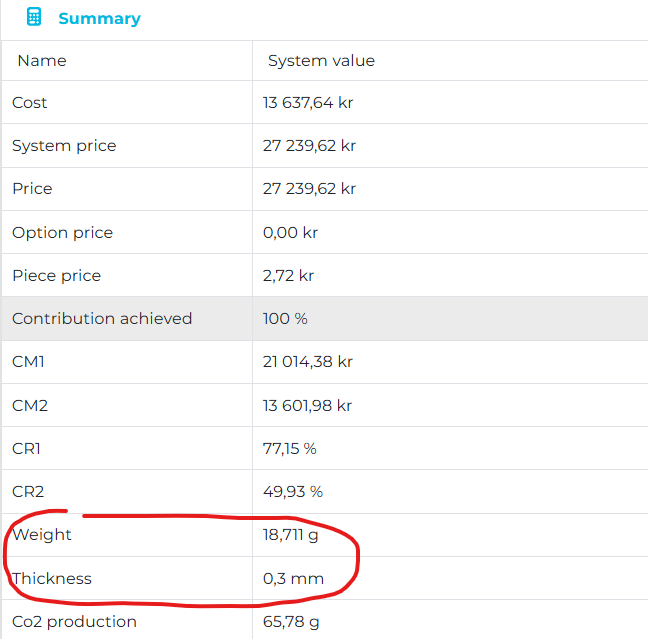Click the Price value 27 239,62 kr

click(x=309, y=189)
